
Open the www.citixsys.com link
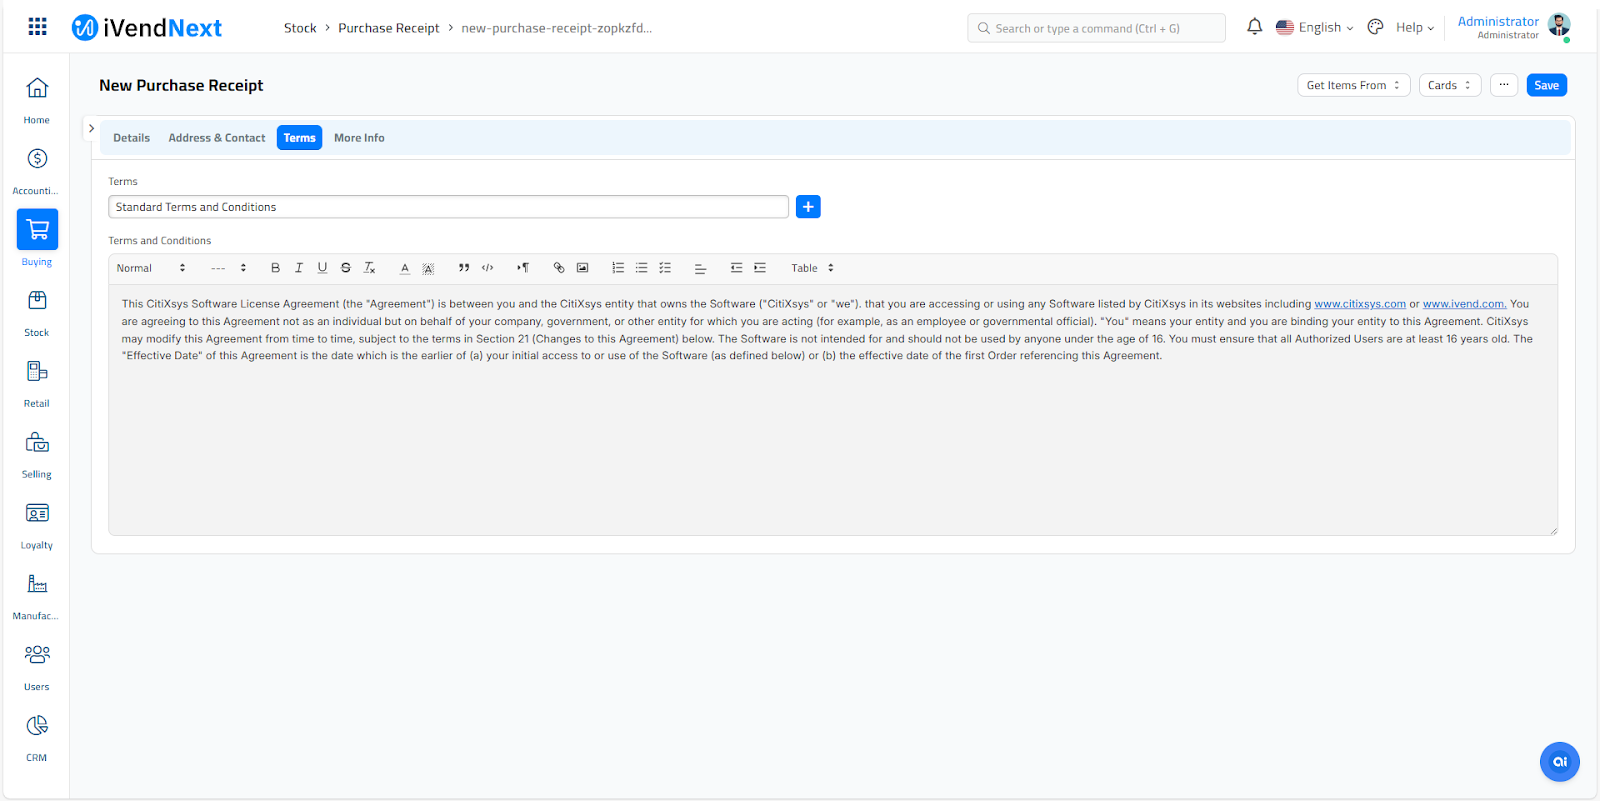(x=1359, y=304)
